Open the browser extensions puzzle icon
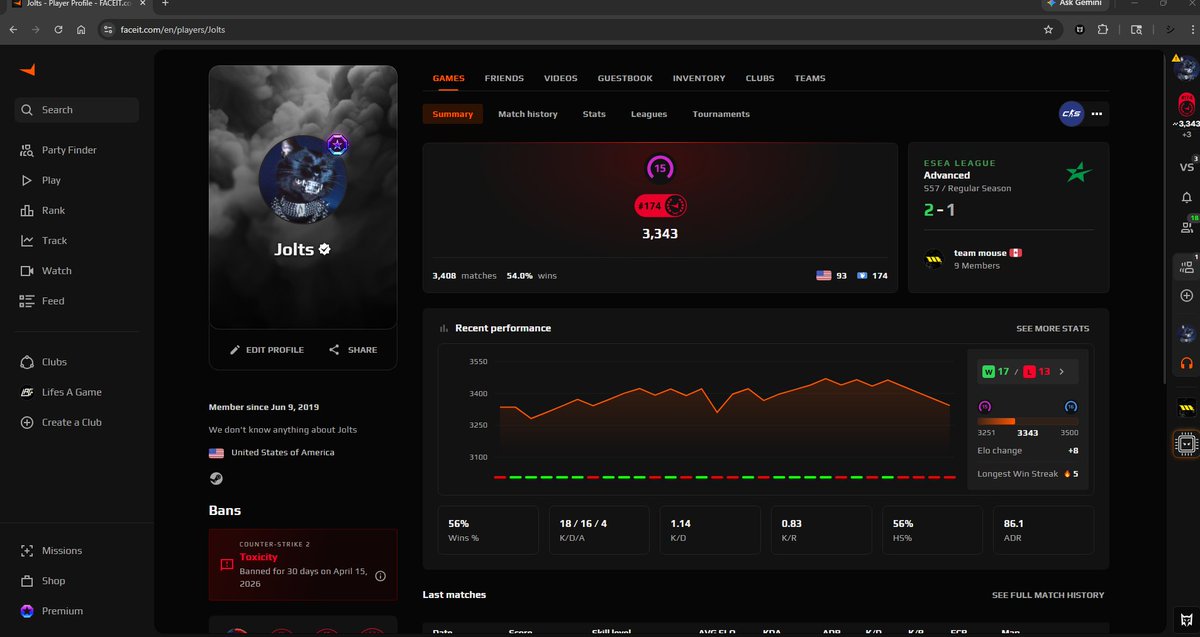The height and width of the screenshot is (637, 1200). pyautogui.click(x=1102, y=30)
